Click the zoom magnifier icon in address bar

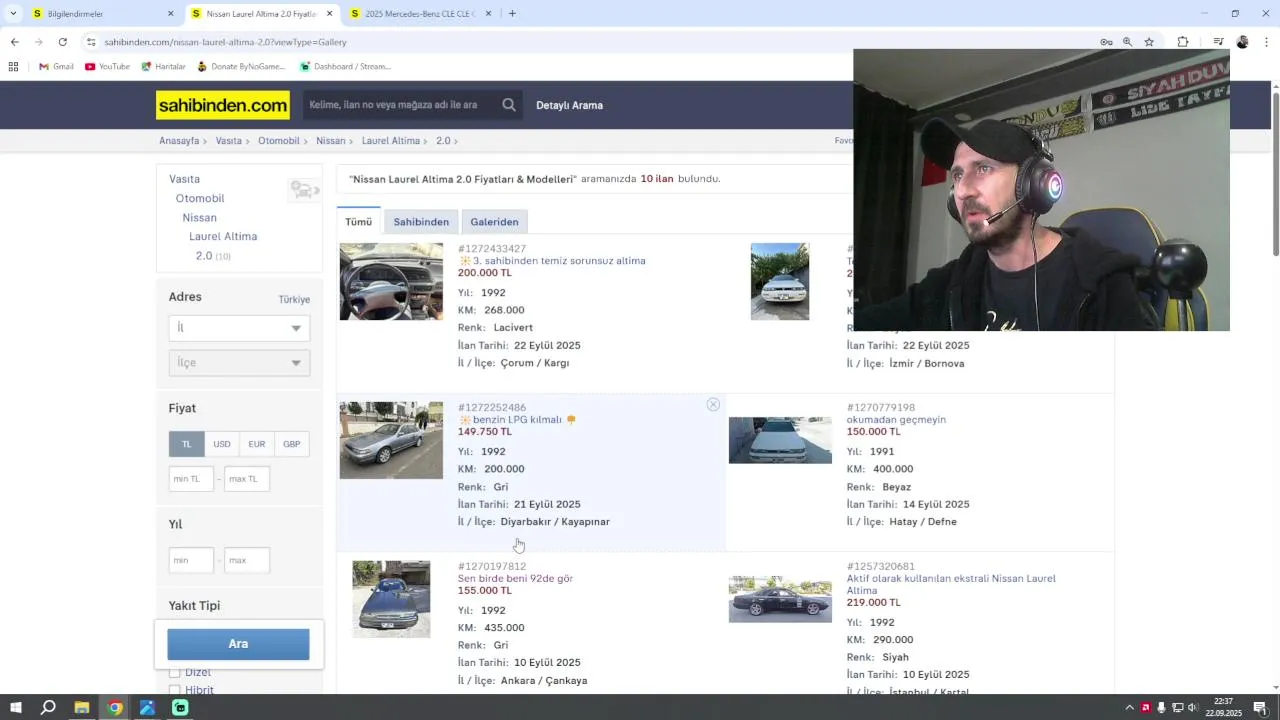(x=1127, y=42)
